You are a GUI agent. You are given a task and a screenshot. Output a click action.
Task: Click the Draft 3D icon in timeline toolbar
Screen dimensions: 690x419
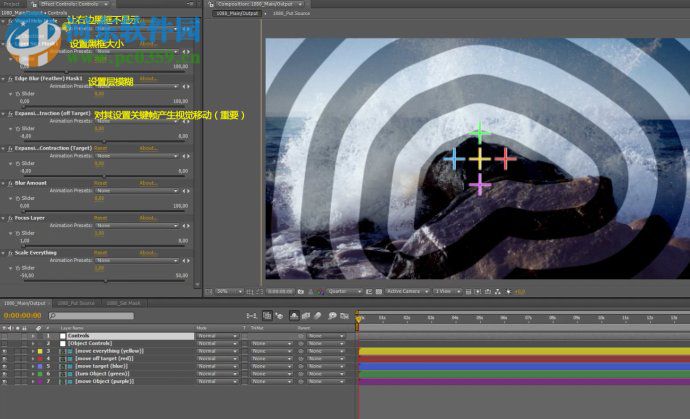coord(279,316)
